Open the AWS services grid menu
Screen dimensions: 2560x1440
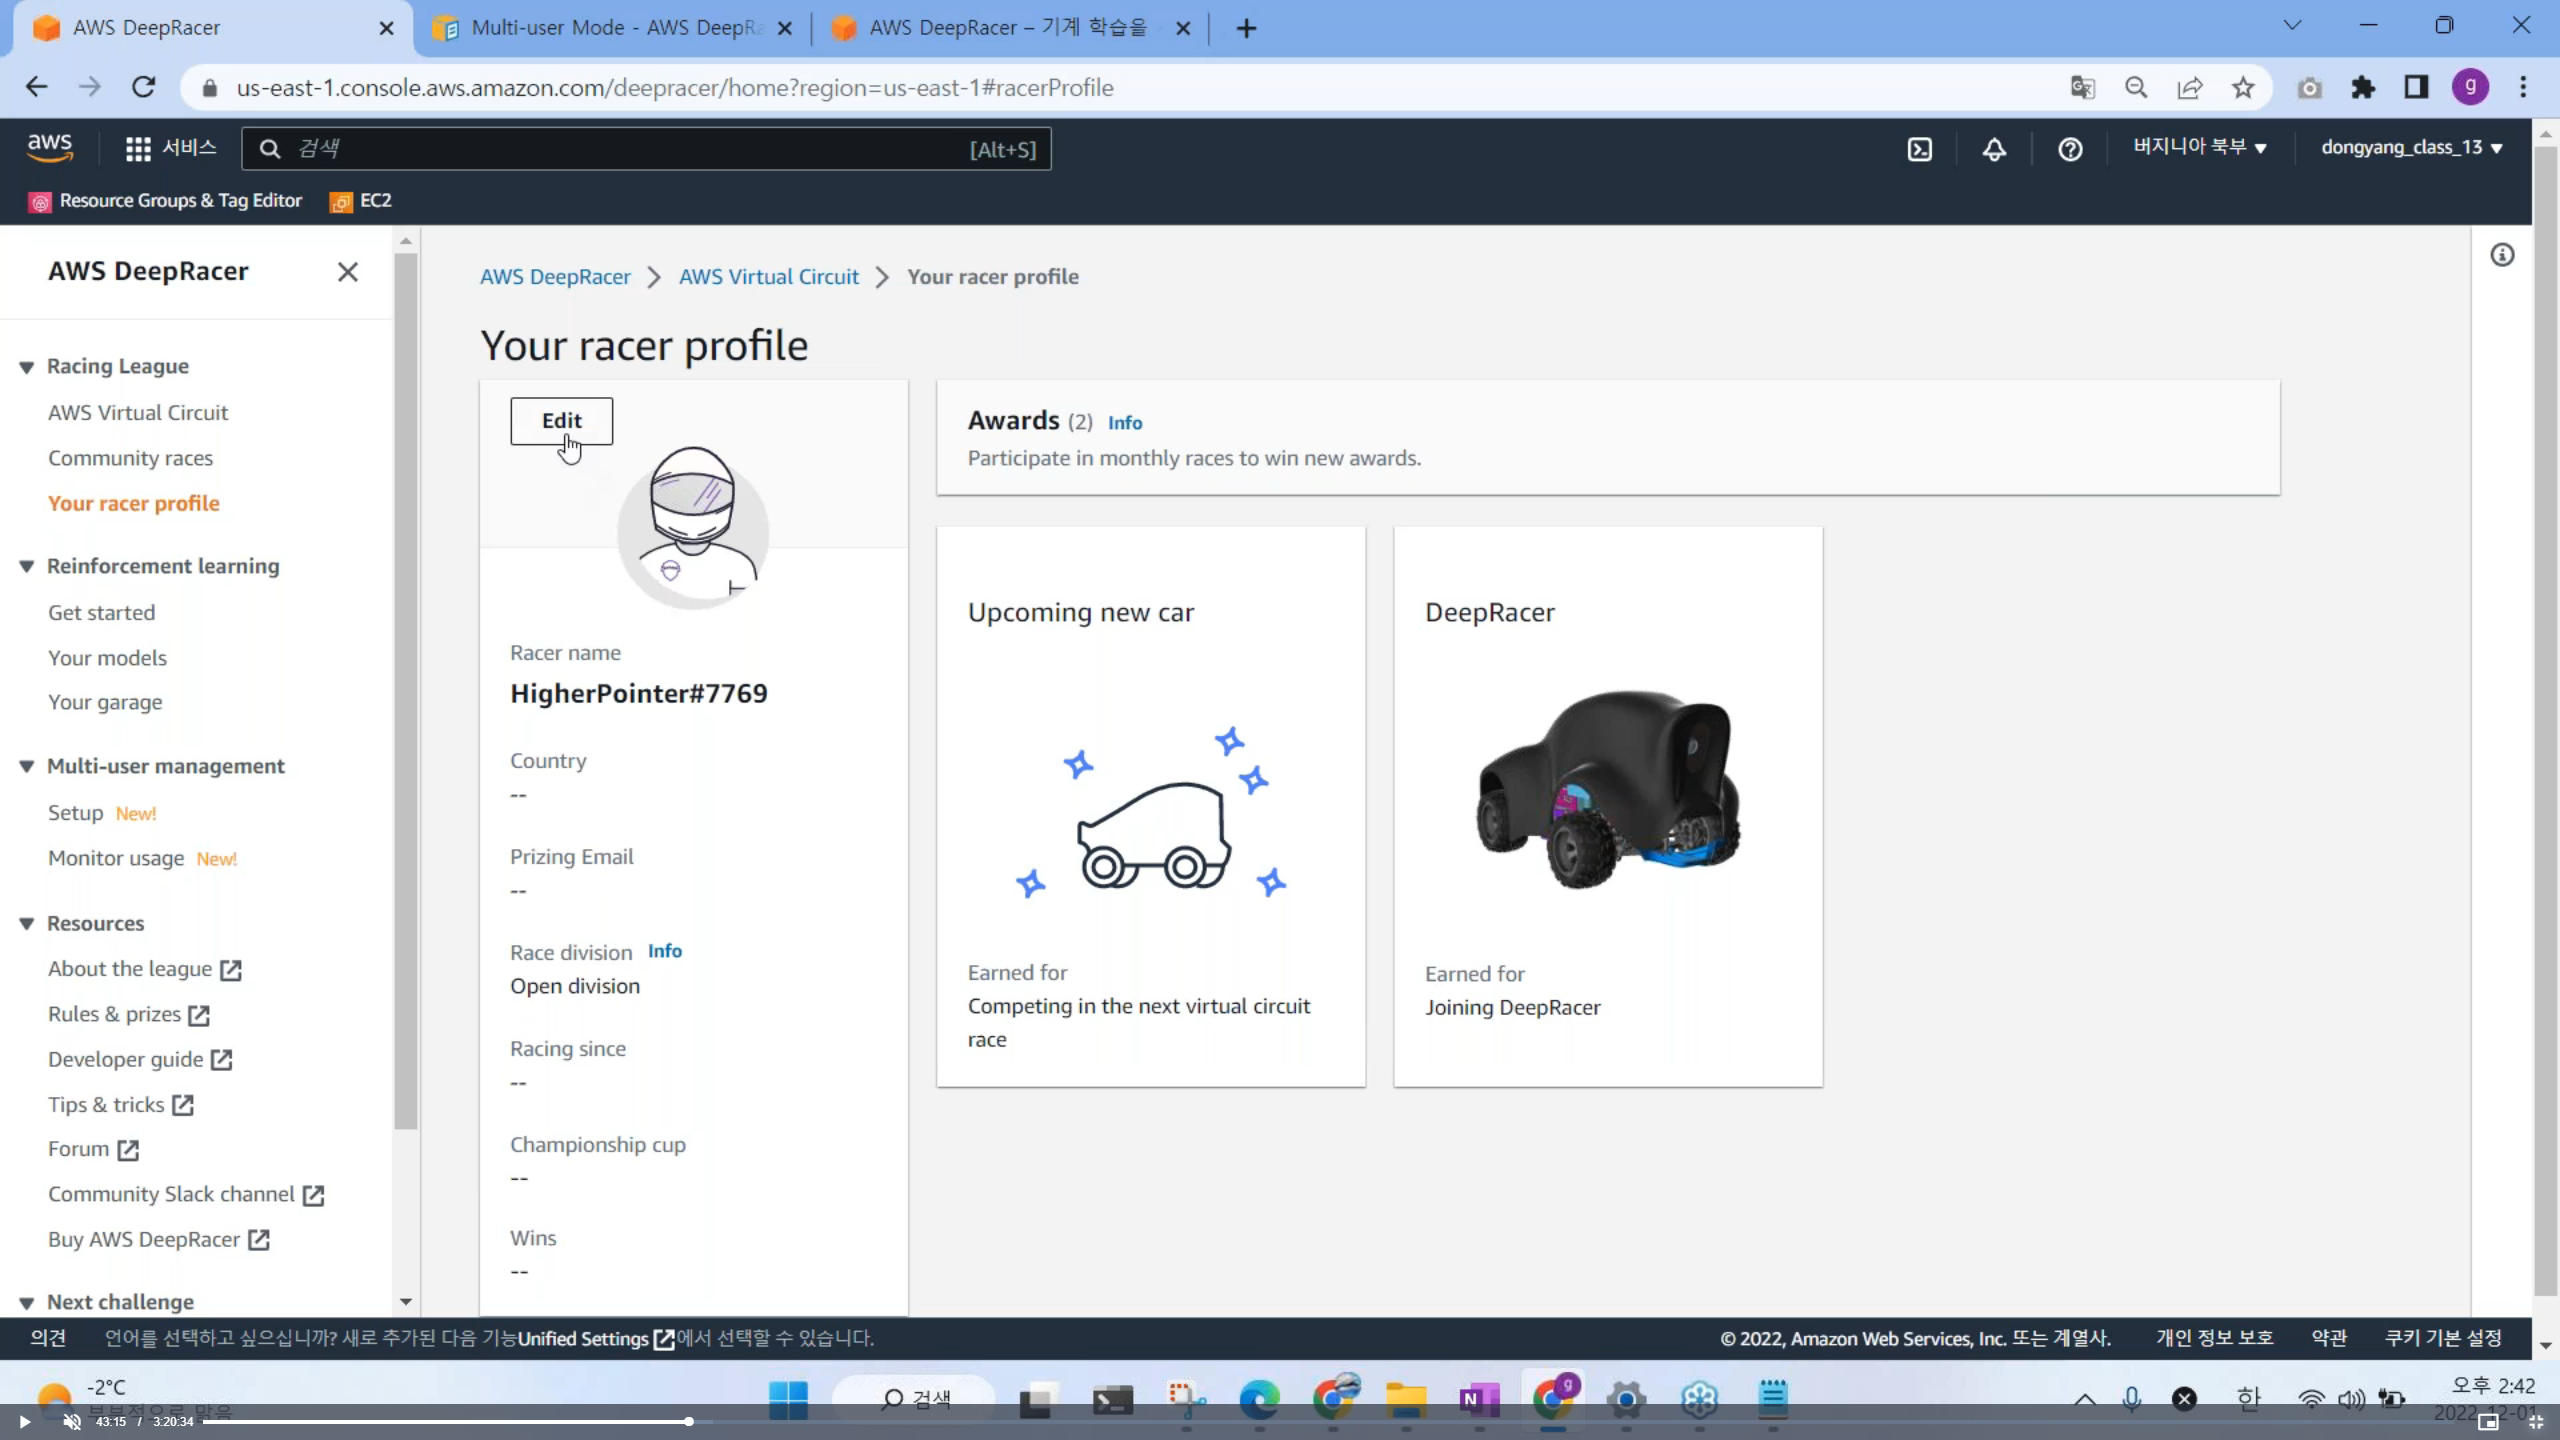tap(138, 149)
